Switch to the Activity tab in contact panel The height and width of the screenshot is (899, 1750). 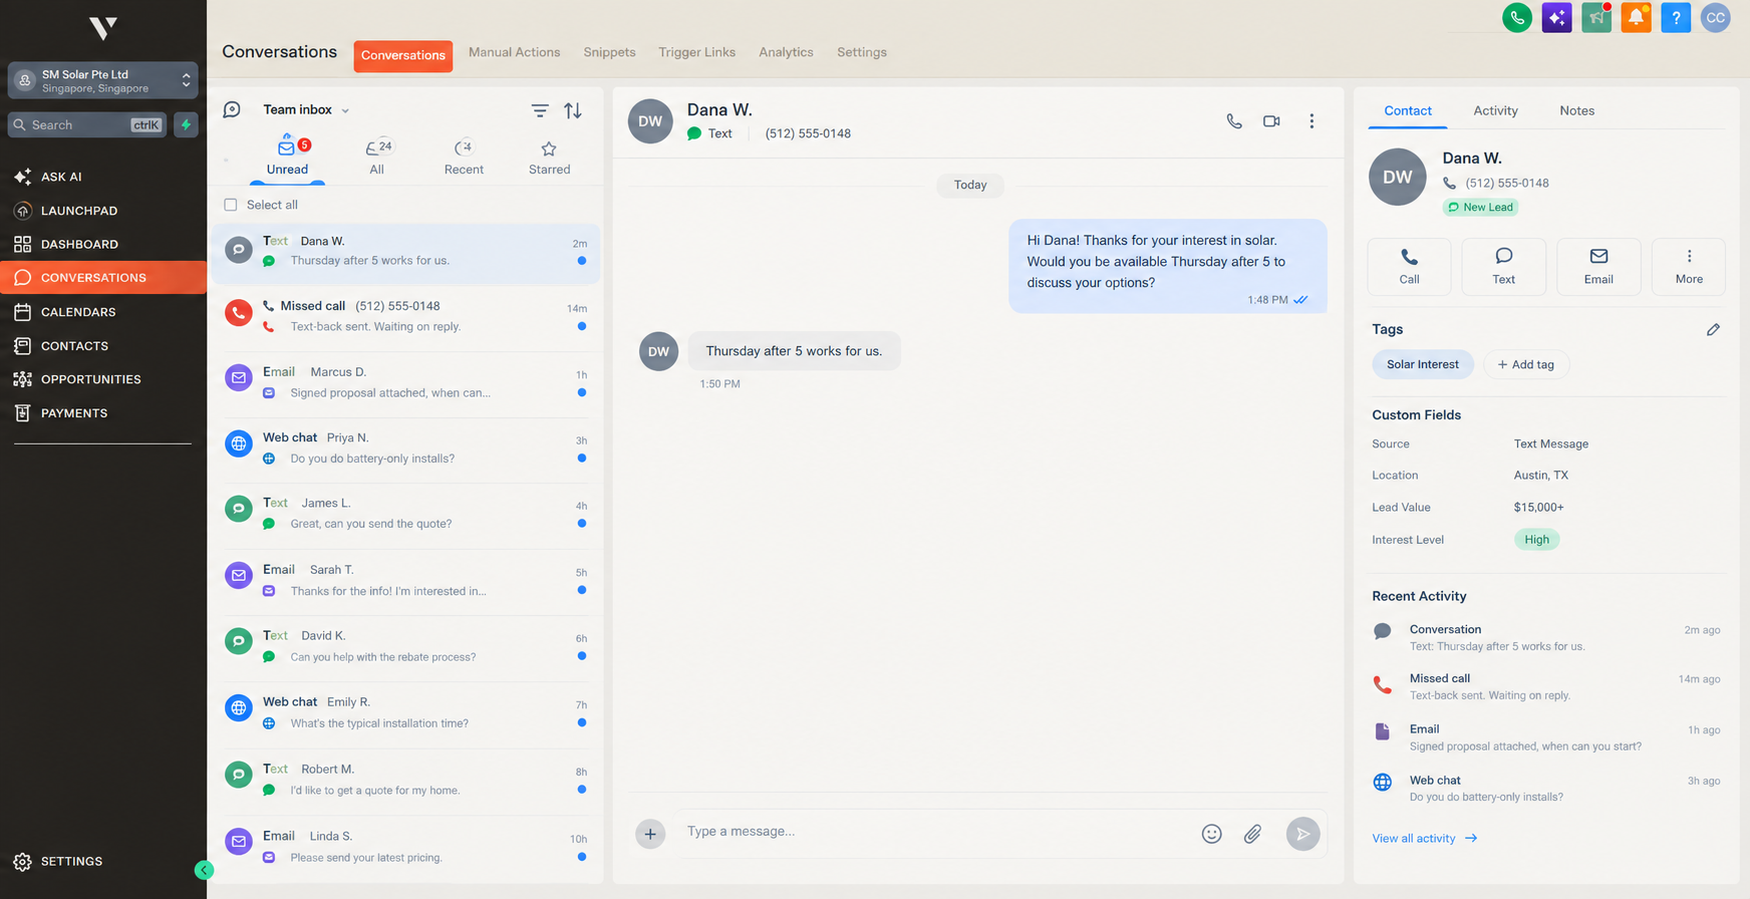(x=1495, y=111)
